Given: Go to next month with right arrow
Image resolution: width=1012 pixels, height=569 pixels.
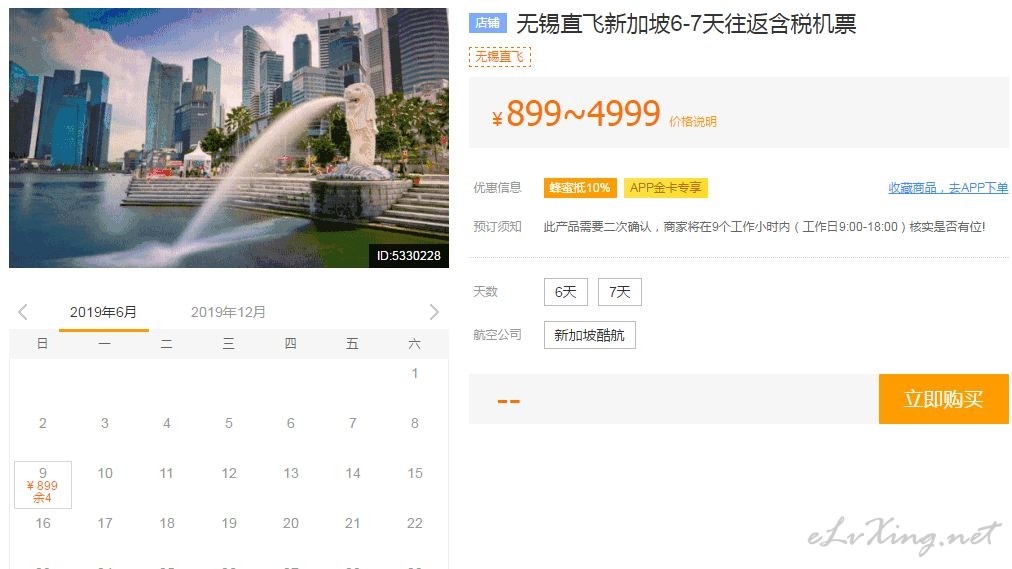Looking at the screenshot, I should (434, 312).
